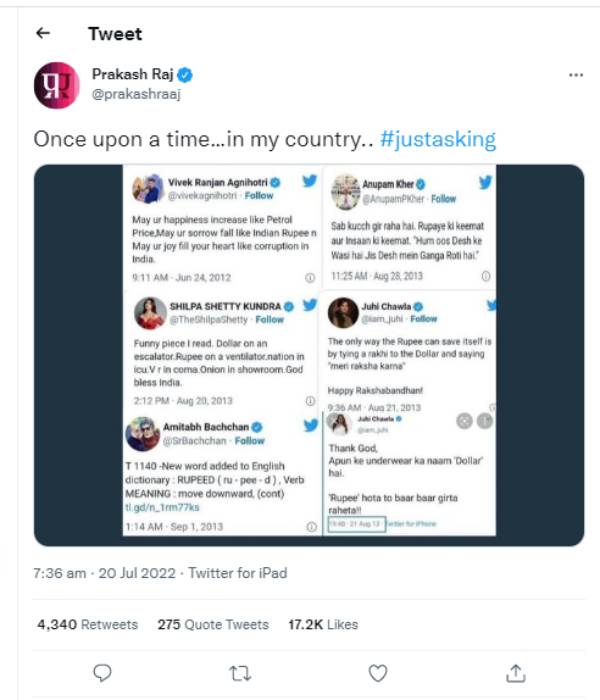Open the tl.gd link in Amitabh Bachchan's tweet

click(x=163, y=509)
